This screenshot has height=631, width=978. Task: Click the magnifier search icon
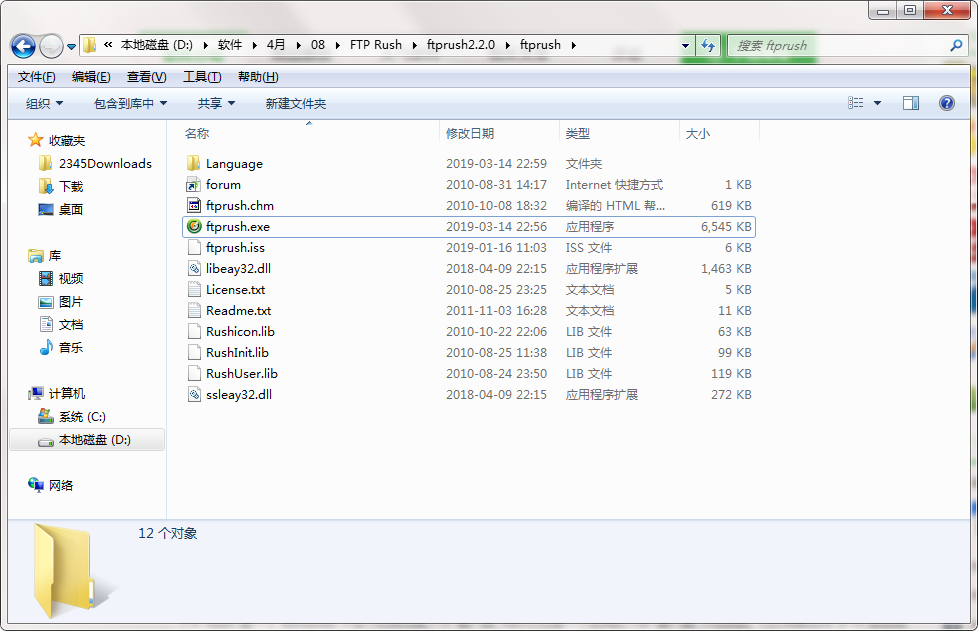coord(956,46)
